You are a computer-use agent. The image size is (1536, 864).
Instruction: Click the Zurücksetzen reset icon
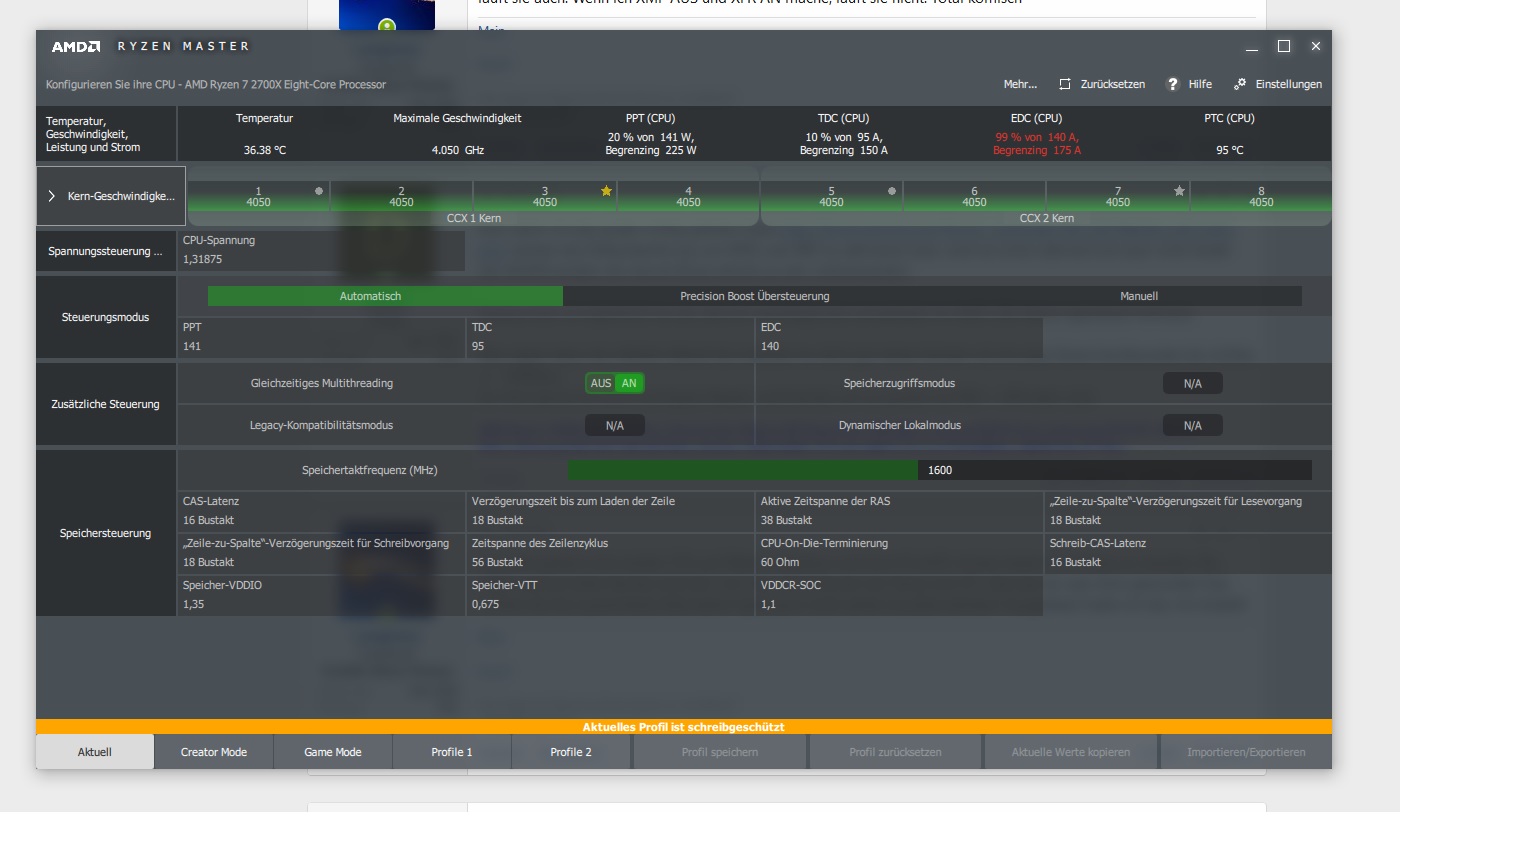click(x=1065, y=84)
